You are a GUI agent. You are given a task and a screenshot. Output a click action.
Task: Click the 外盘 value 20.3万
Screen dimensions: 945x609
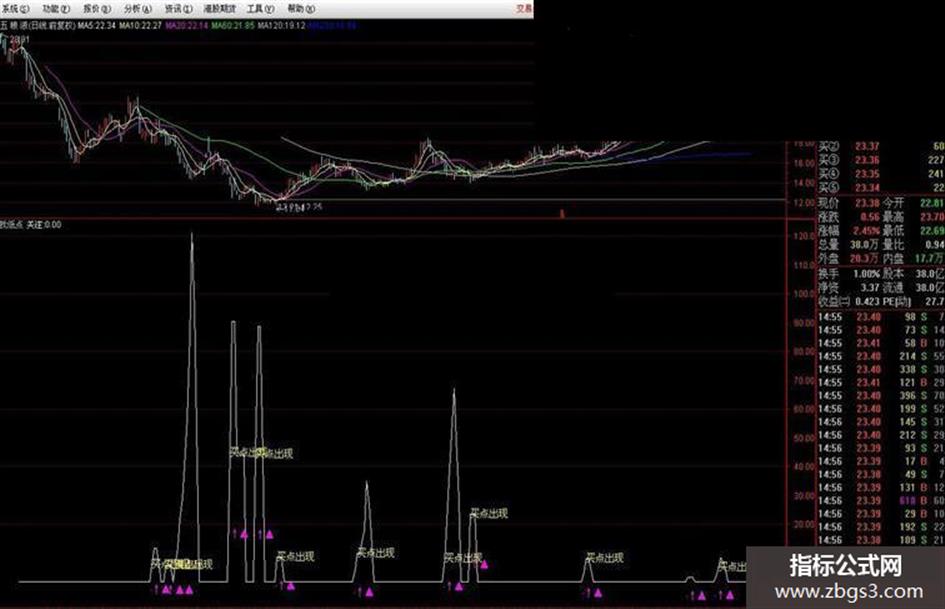(x=864, y=258)
